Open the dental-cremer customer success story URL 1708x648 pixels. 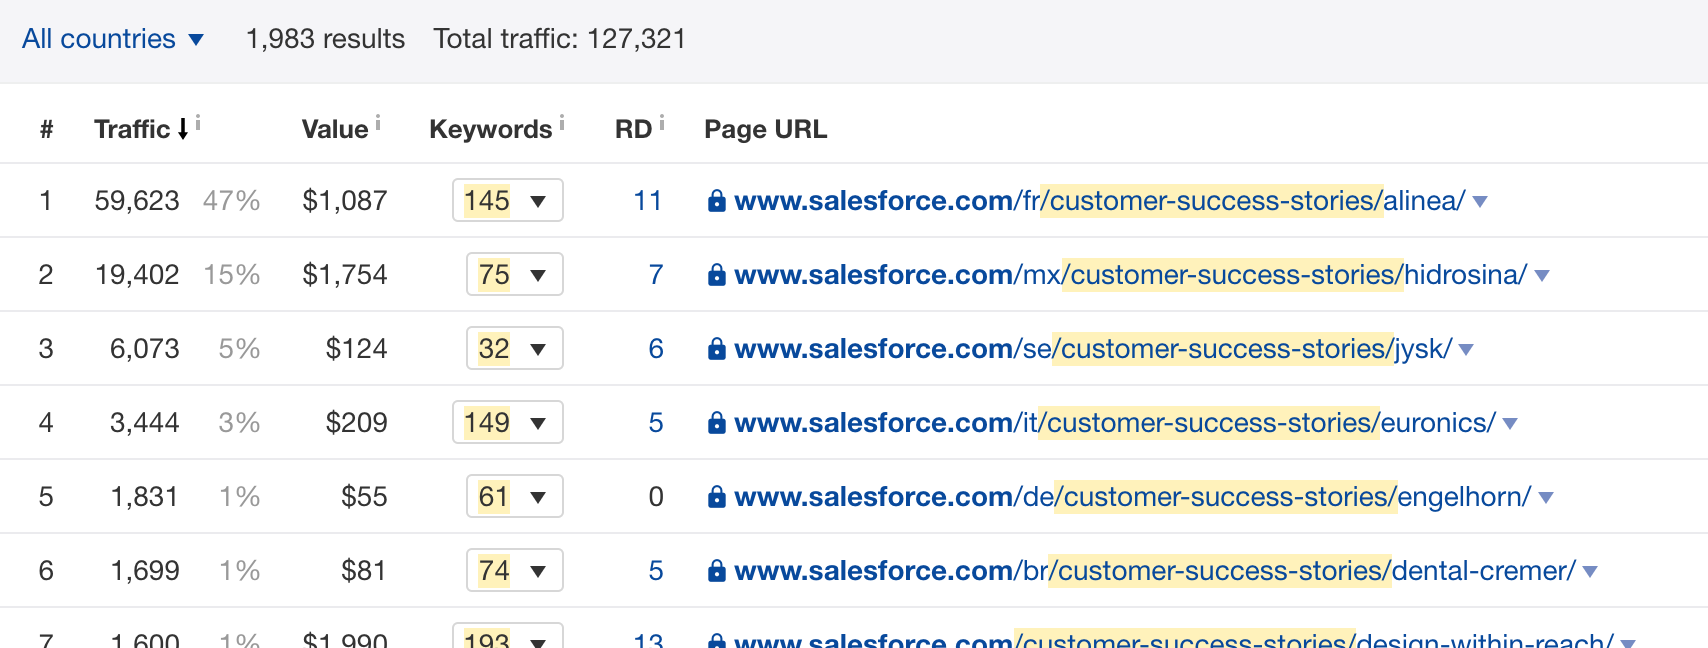pyautogui.click(x=1155, y=571)
